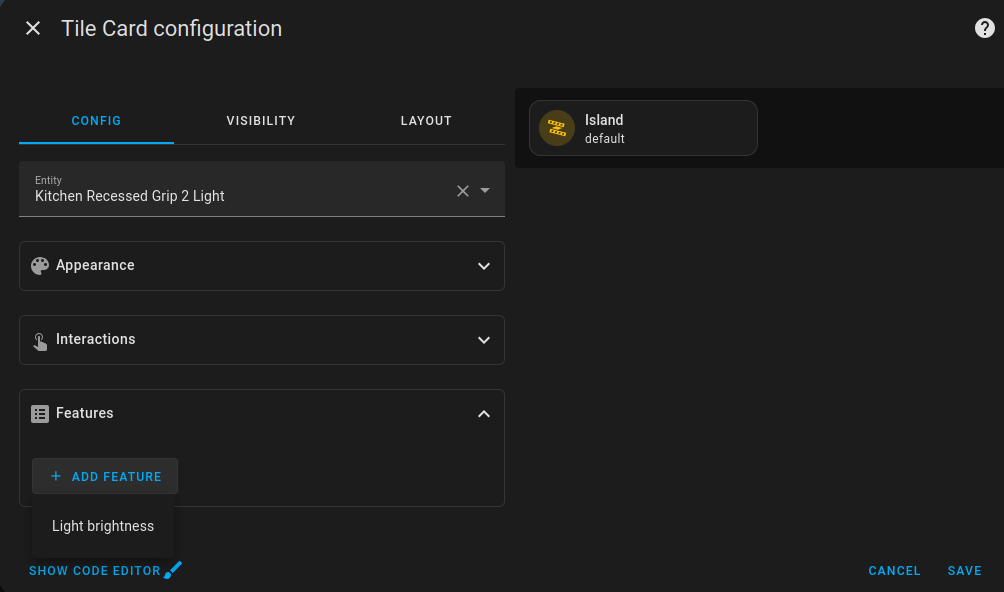Cancel the card configuration
The height and width of the screenshot is (592, 1004).
tap(893, 570)
